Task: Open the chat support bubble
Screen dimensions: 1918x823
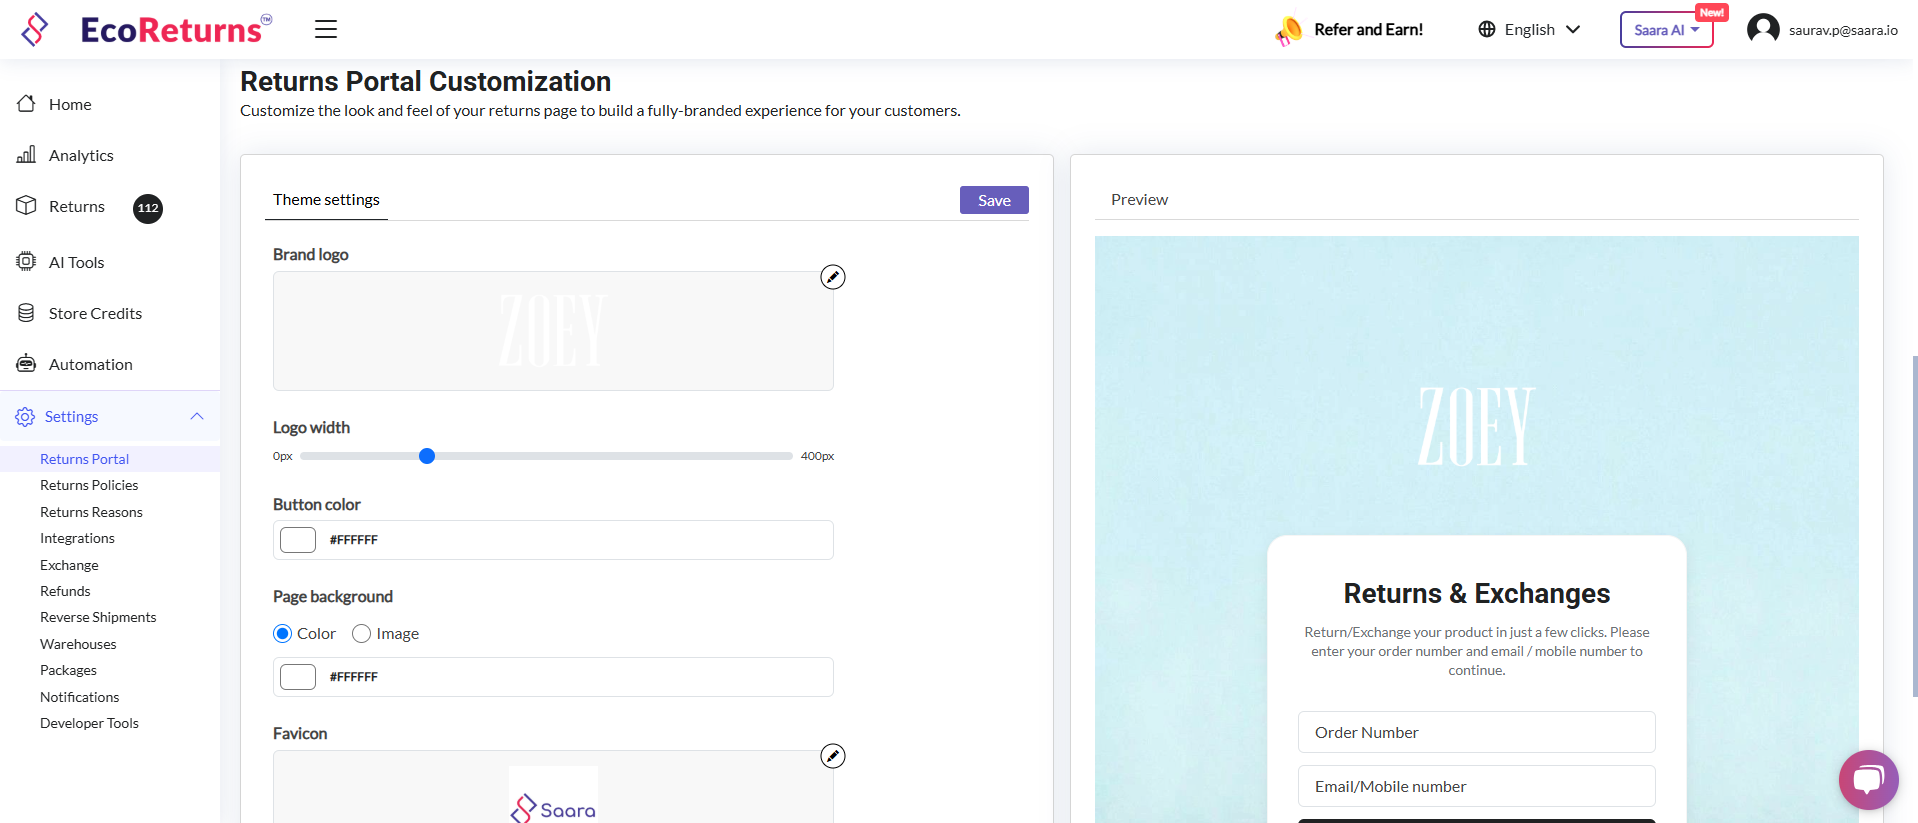Action: (x=1868, y=779)
